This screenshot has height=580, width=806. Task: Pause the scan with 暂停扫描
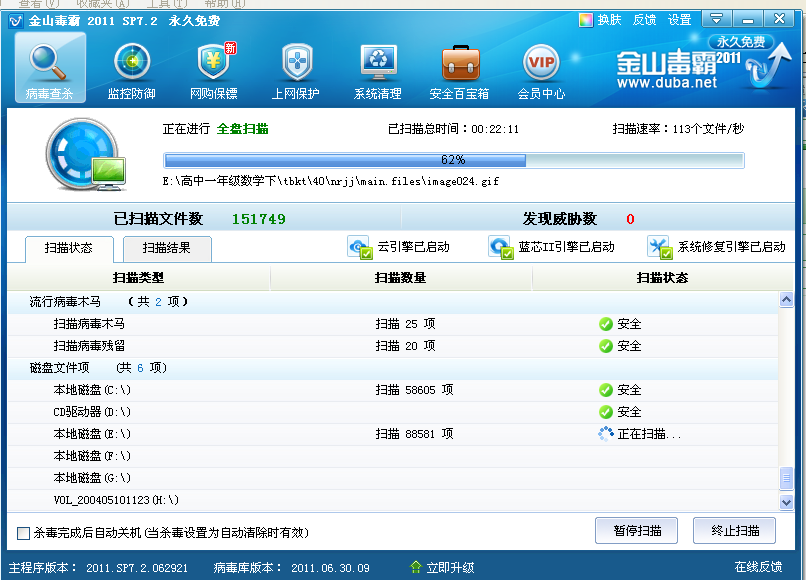click(636, 531)
